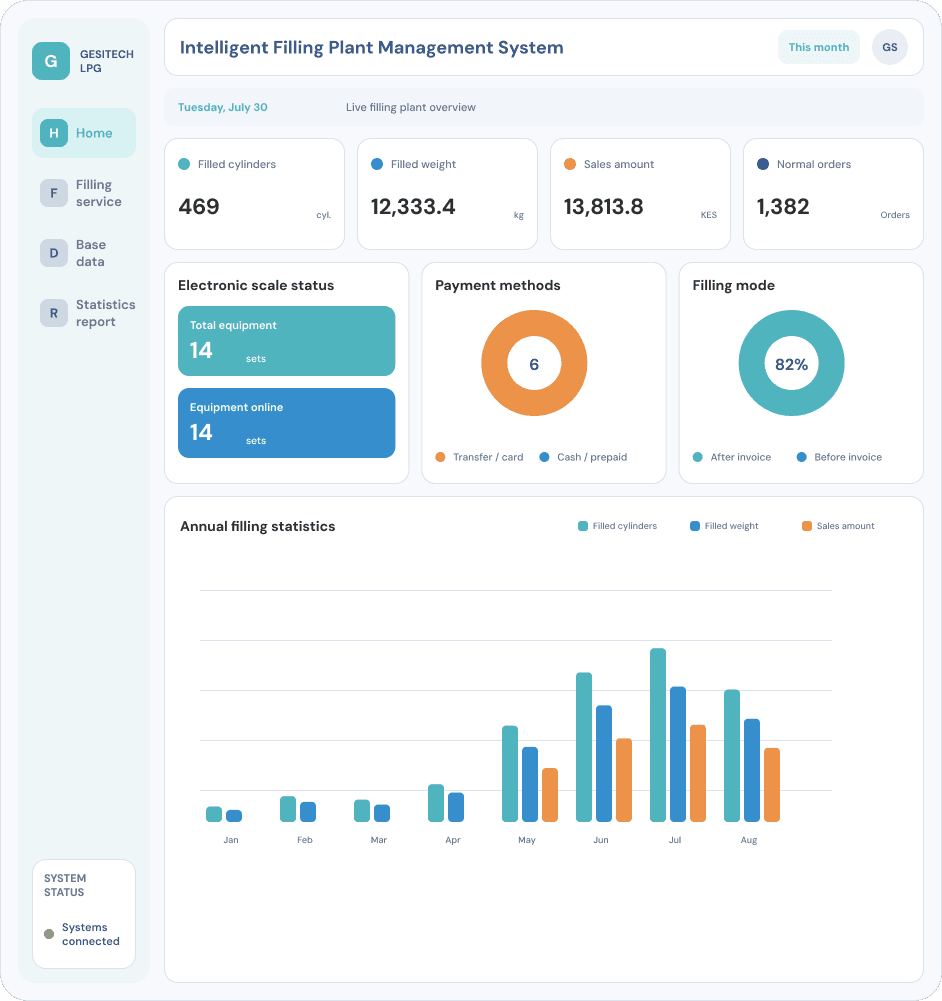Open the Normal orders card
Screen dimensions: 942x1001
(x=833, y=194)
